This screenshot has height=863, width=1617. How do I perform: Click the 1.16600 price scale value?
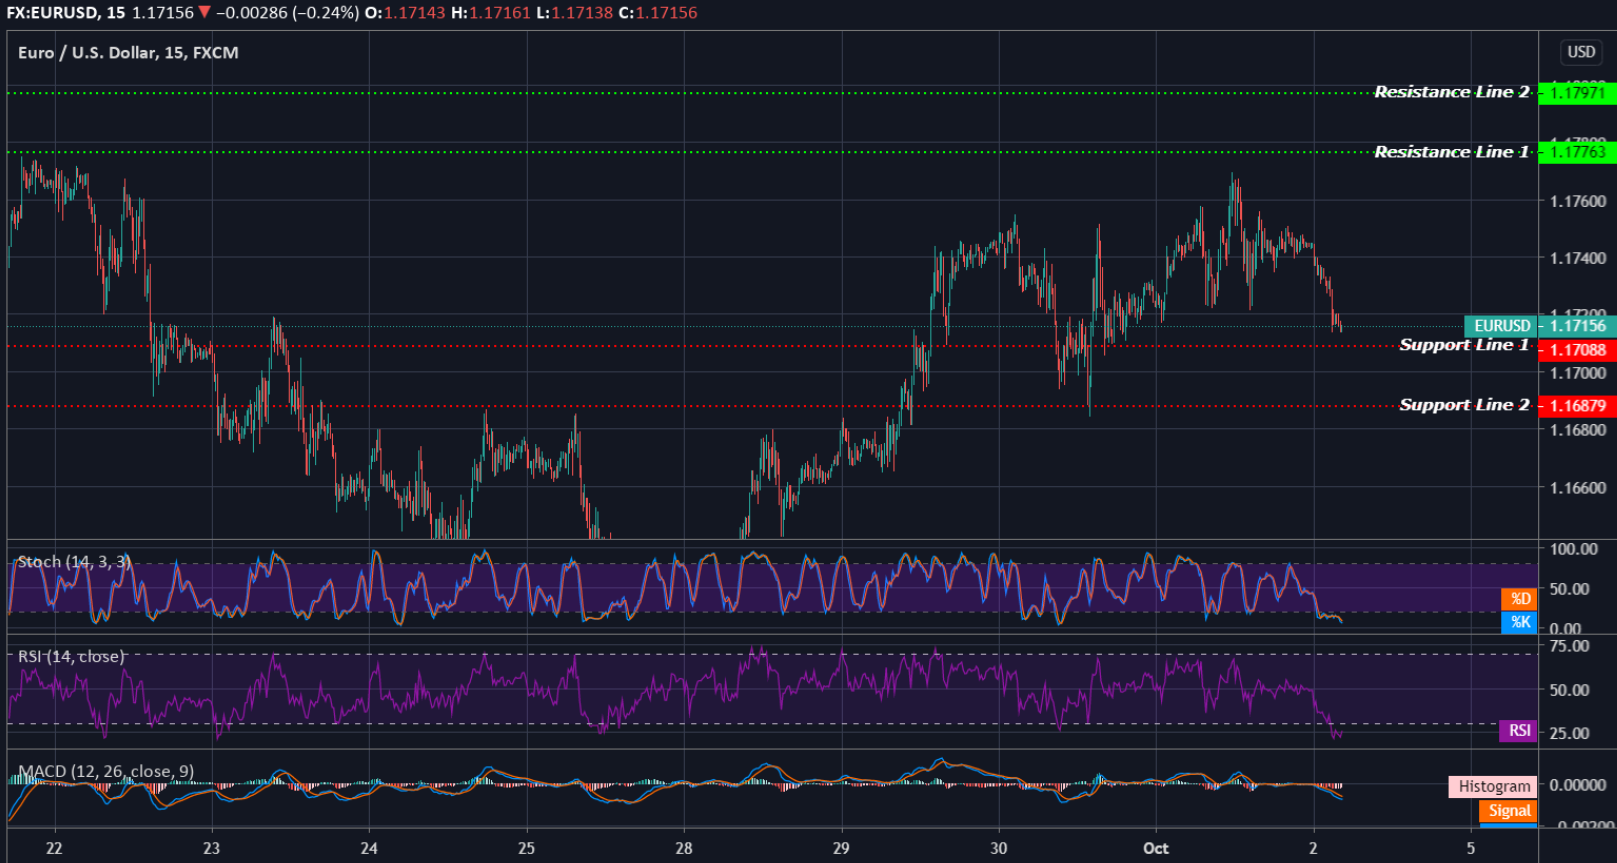[1578, 489]
